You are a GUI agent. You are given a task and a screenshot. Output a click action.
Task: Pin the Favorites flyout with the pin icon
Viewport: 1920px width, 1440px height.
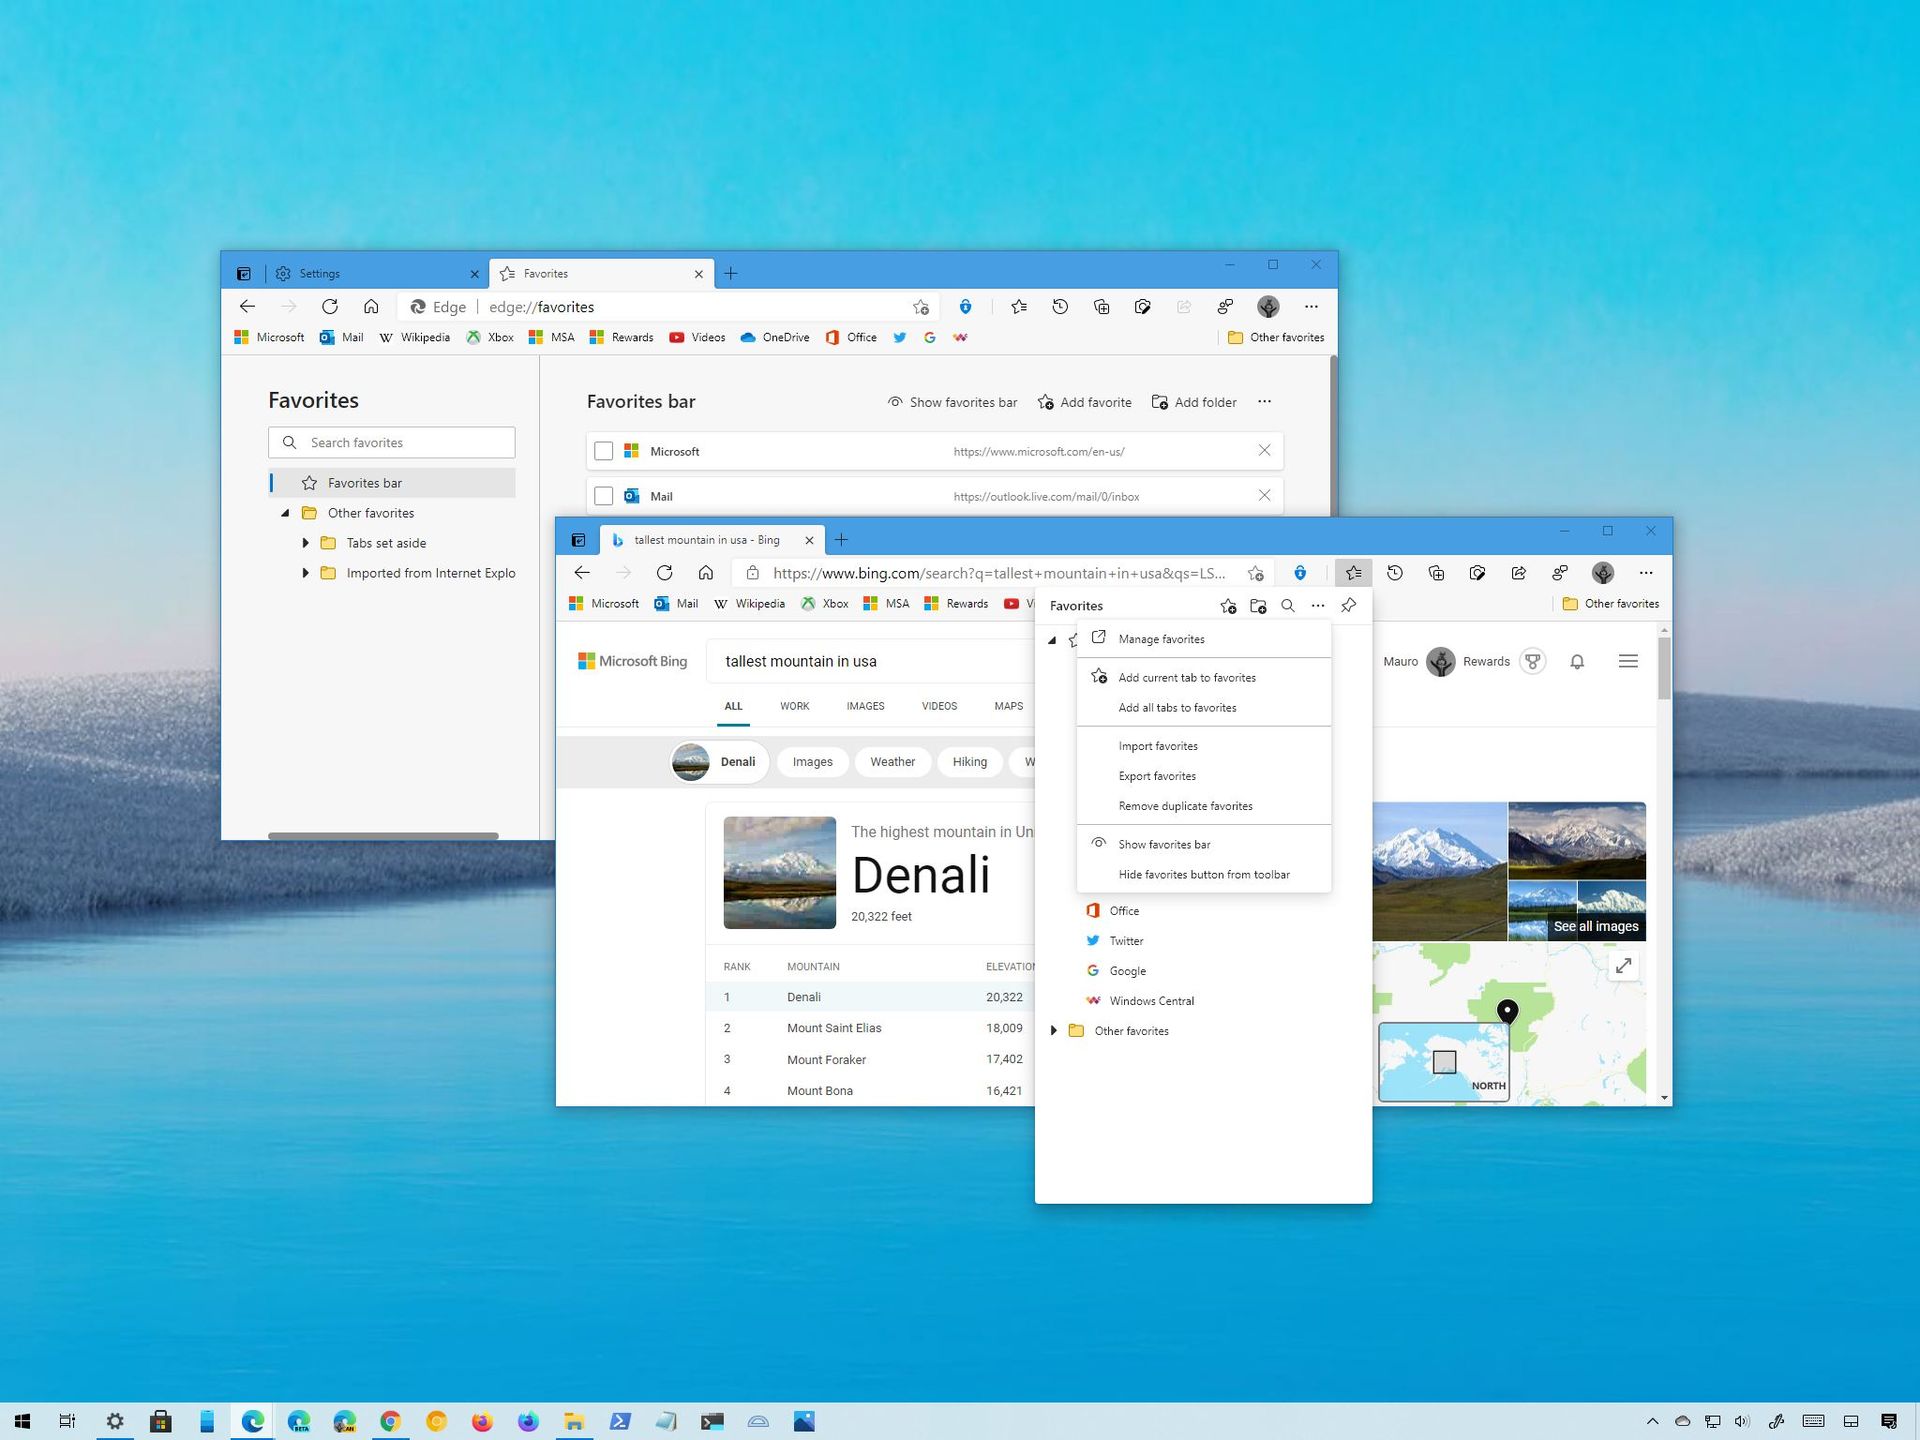click(1348, 605)
